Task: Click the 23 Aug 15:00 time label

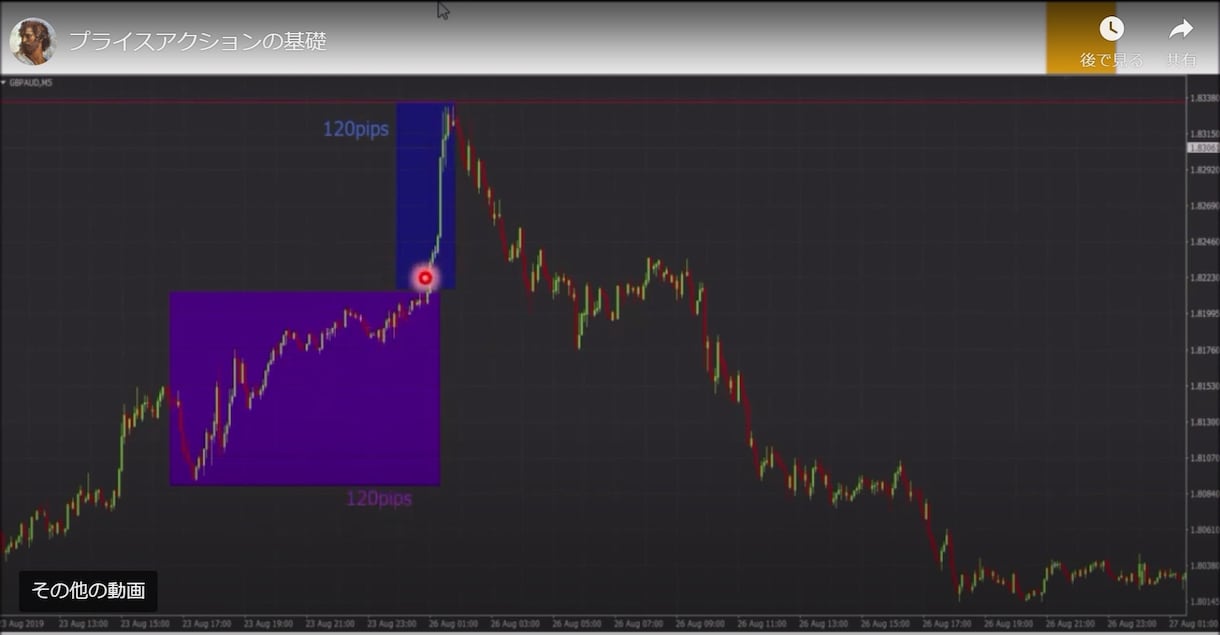Action: 145,623
